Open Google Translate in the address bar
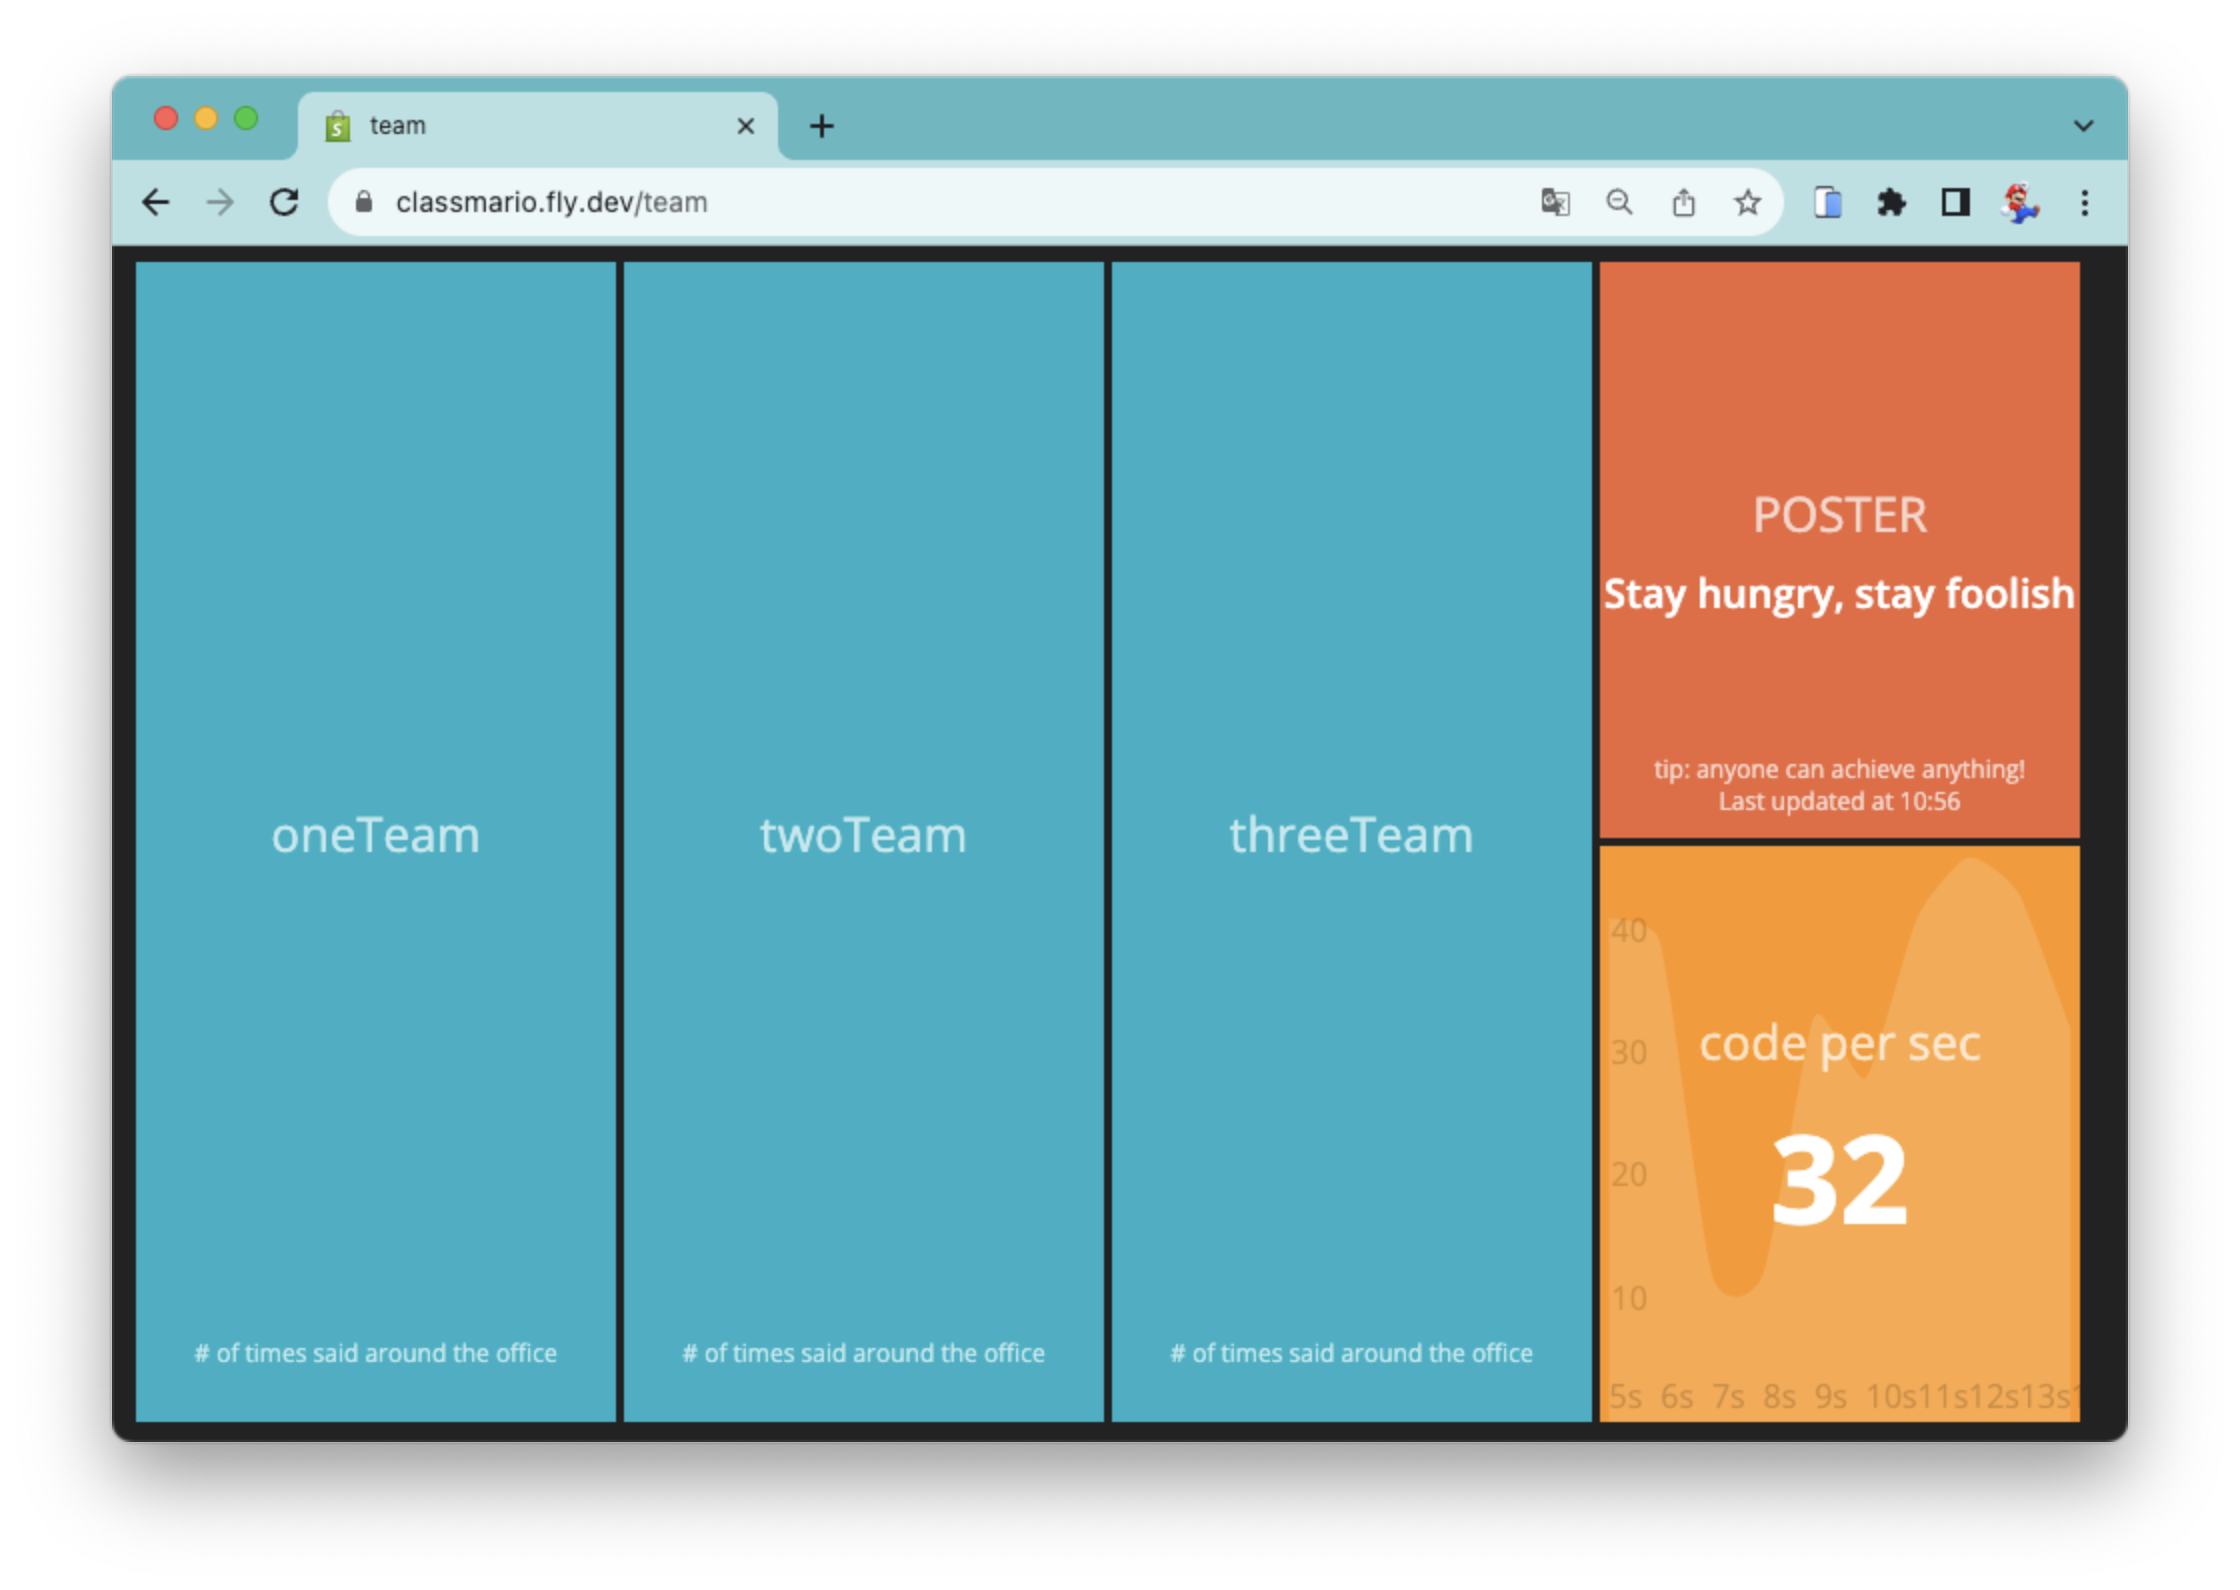This screenshot has height=1590, width=2240. [1557, 202]
